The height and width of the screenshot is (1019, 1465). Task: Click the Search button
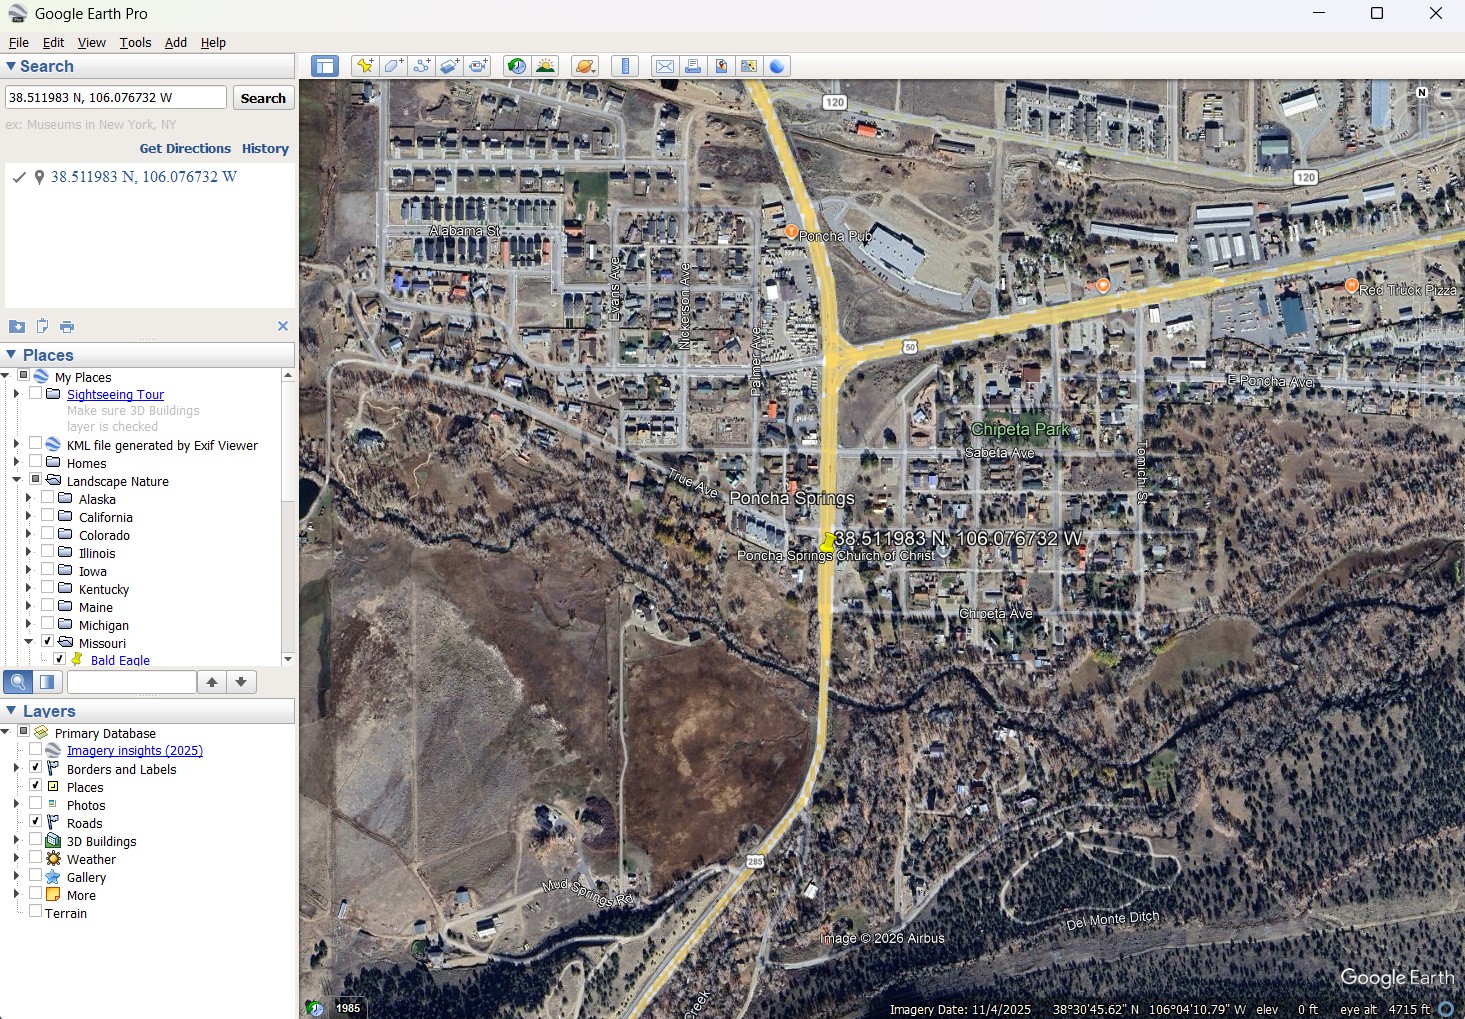[x=263, y=98]
